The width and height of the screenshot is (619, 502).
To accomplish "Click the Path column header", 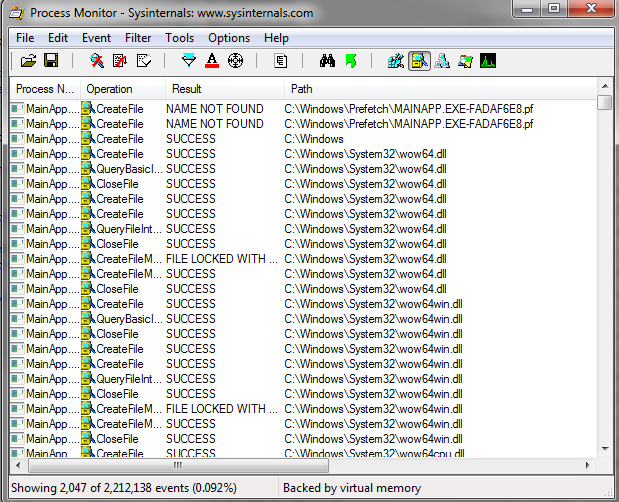I will pos(440,89).
